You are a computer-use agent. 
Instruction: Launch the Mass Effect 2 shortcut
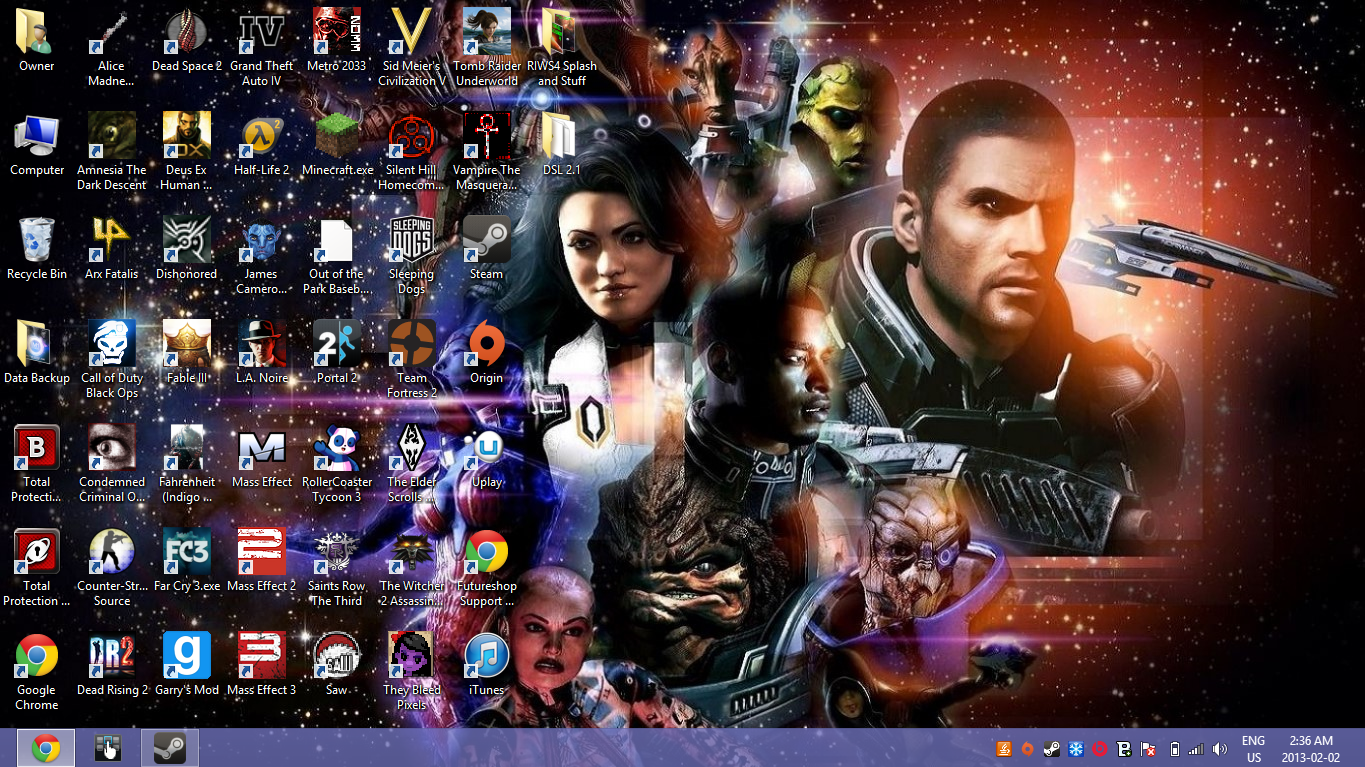(x=262, y=562)
